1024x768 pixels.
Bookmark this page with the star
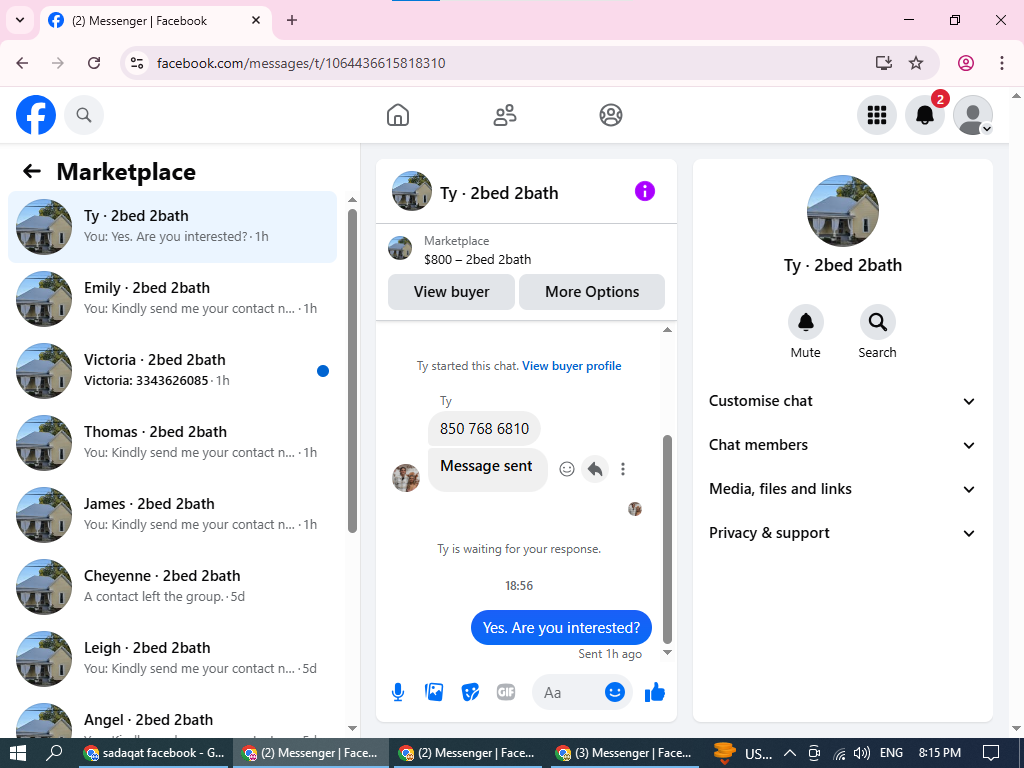[x=916, y=63]
